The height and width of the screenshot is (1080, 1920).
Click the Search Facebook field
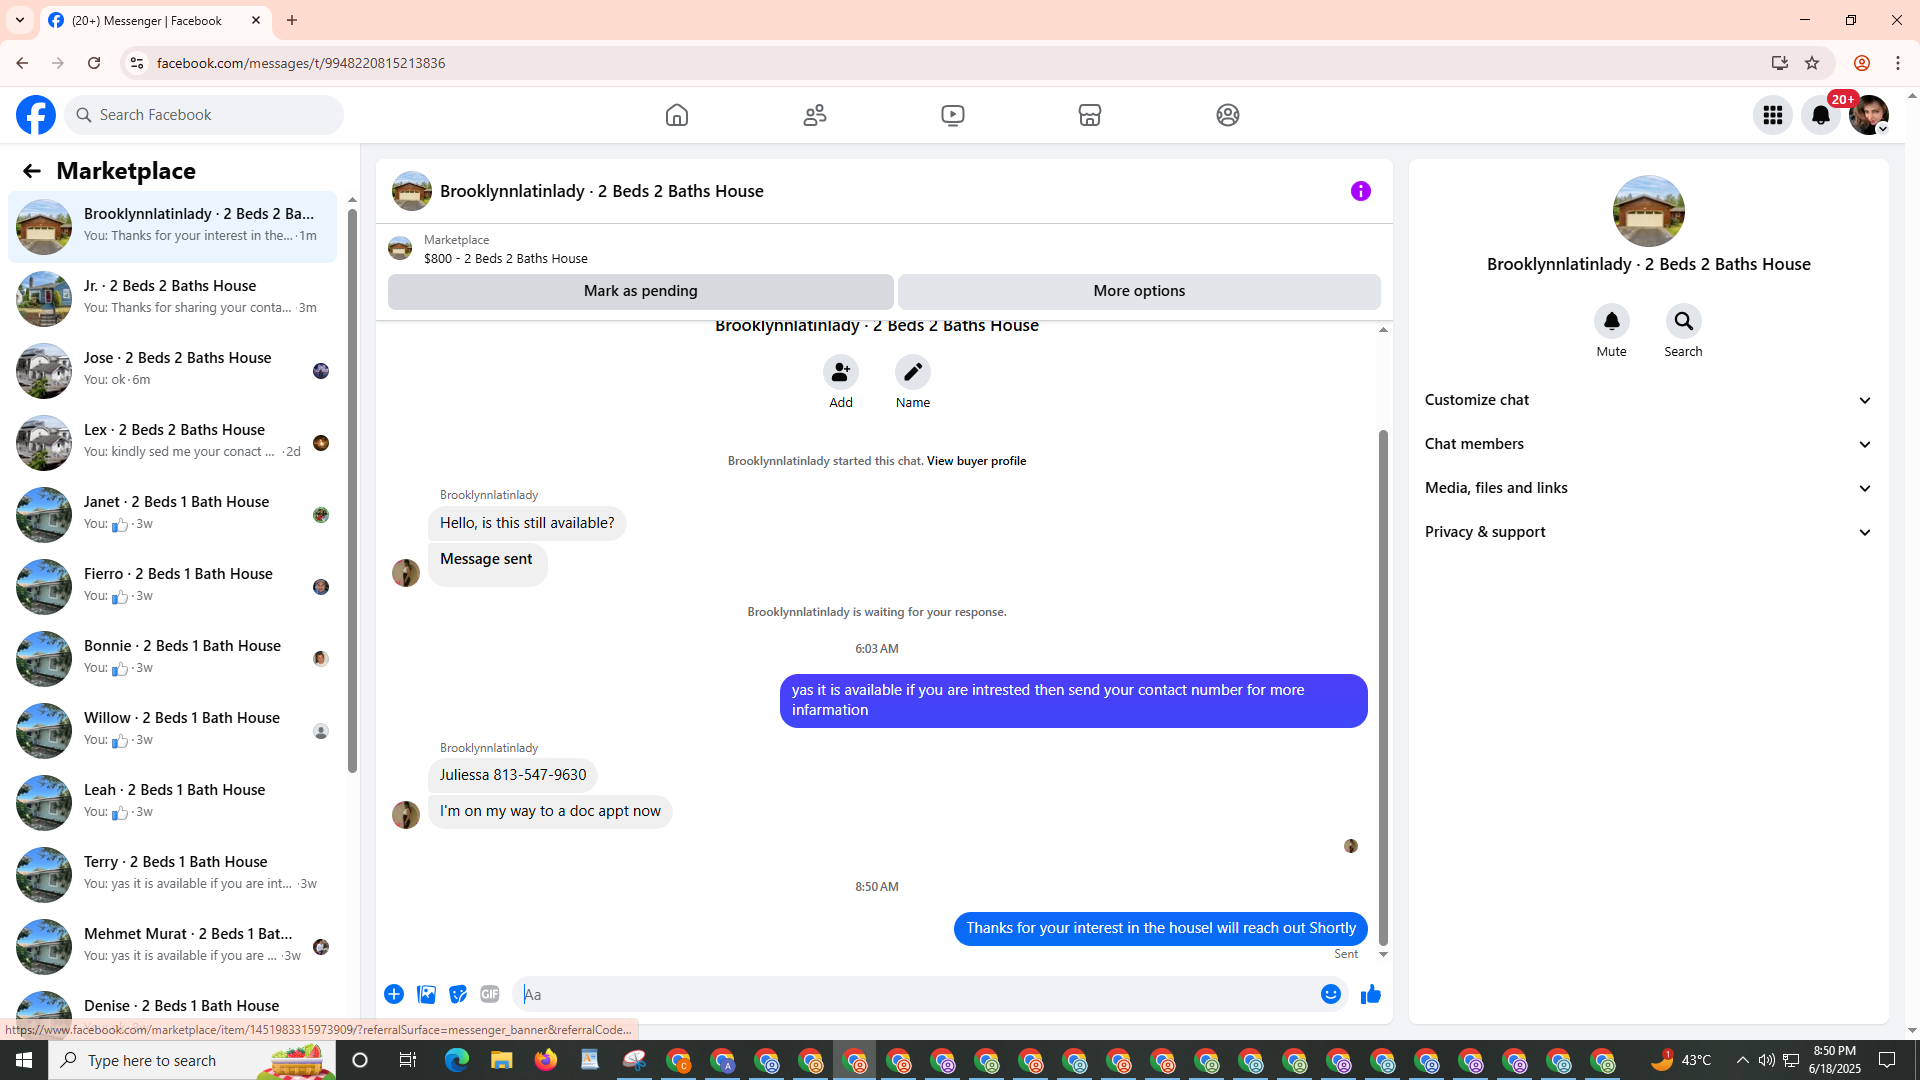pyautogui.click(x=204, y=115)
